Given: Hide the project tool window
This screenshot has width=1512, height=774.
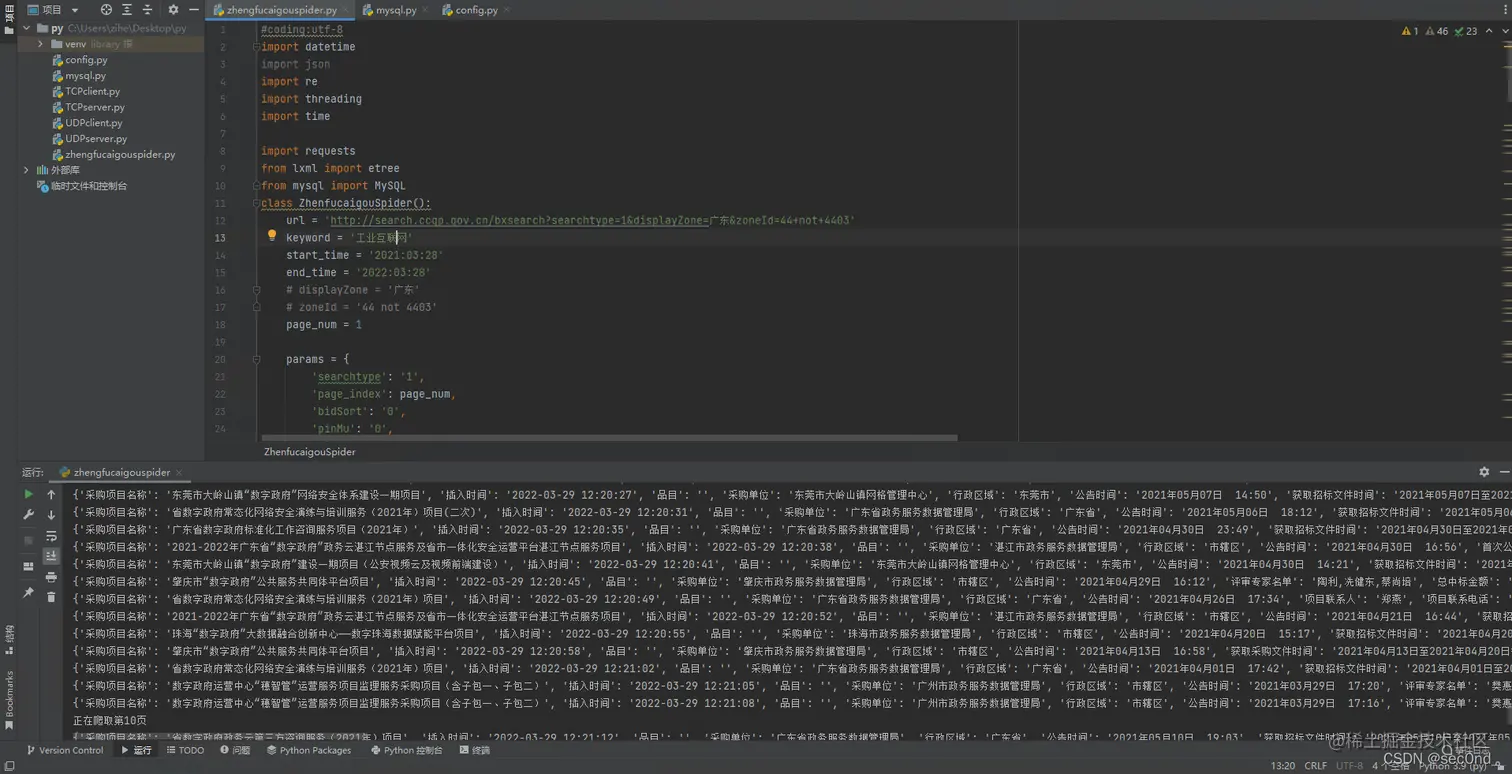Looking at the screenshot, I should [194, 10].
